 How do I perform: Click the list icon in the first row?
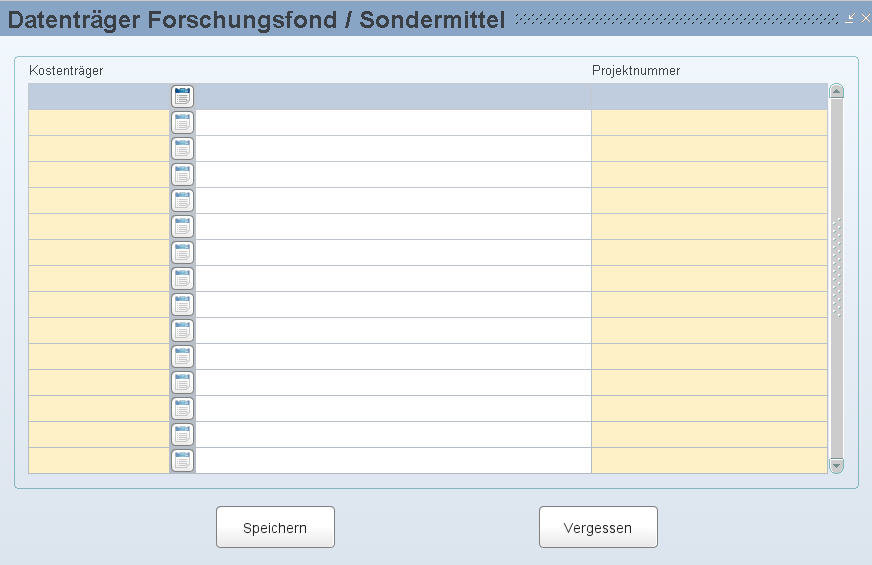click(182, 97)
